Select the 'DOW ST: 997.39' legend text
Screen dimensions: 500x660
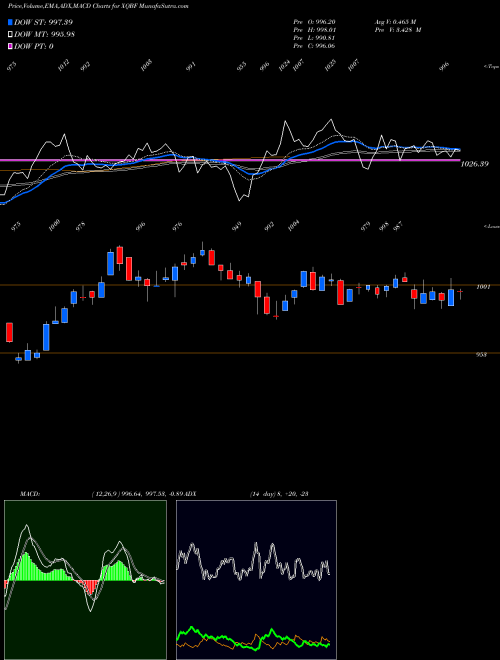[43, 22]
